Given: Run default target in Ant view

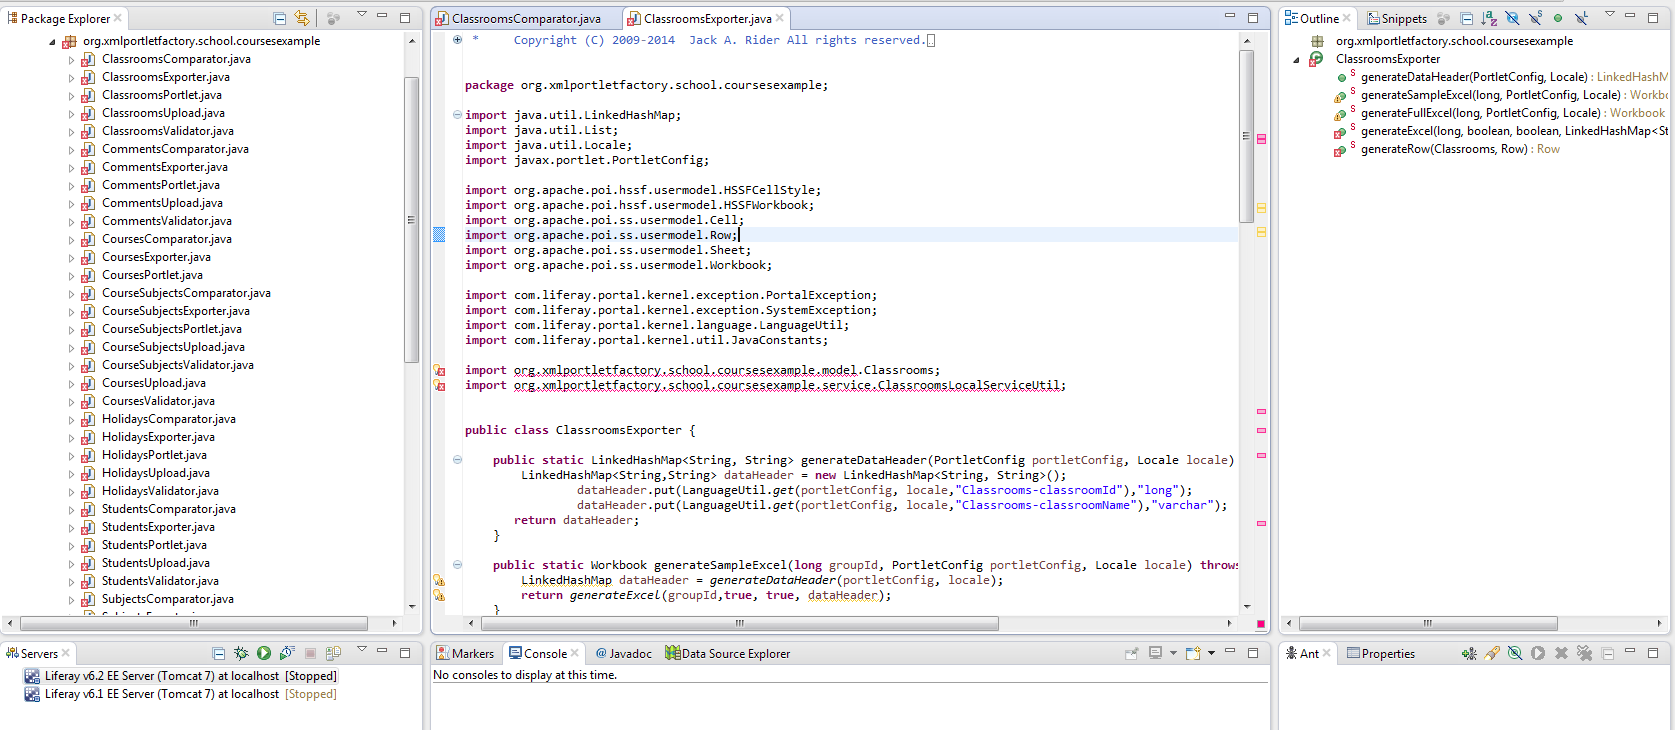Looking at the screenshot, I should pos(1538,653).
